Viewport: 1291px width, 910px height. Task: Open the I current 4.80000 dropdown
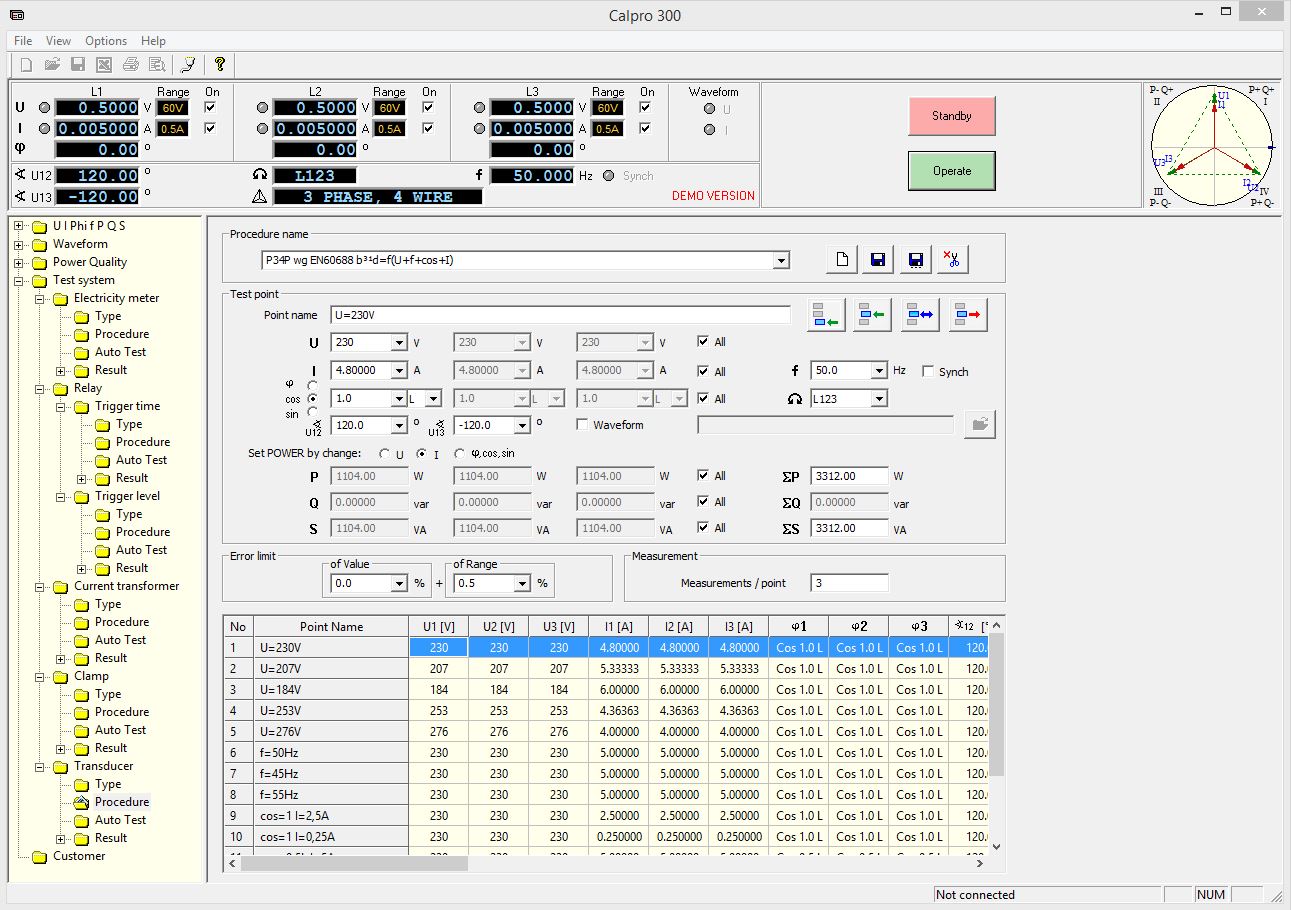(399, 370)
